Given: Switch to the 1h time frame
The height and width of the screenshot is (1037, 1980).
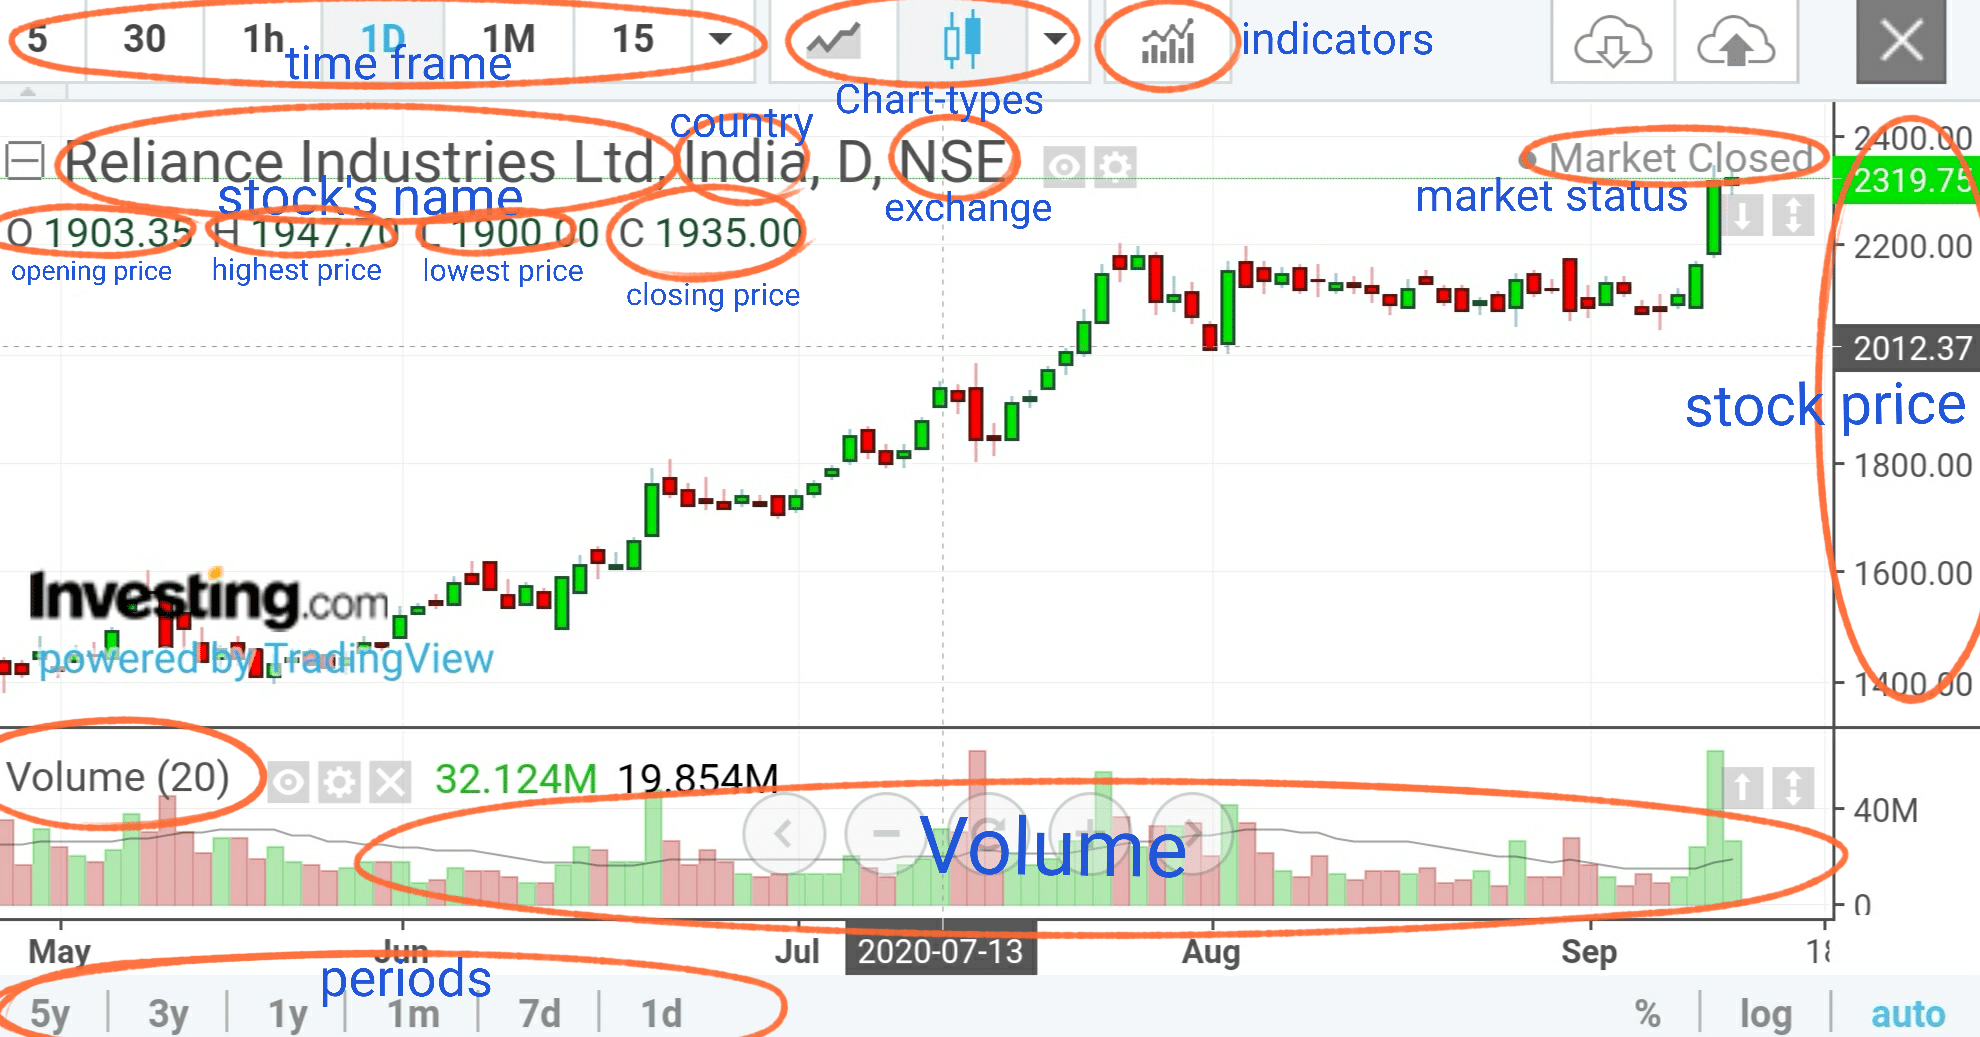Looking at the screenshot, I should pyautogui.click(x=264, y=40).
